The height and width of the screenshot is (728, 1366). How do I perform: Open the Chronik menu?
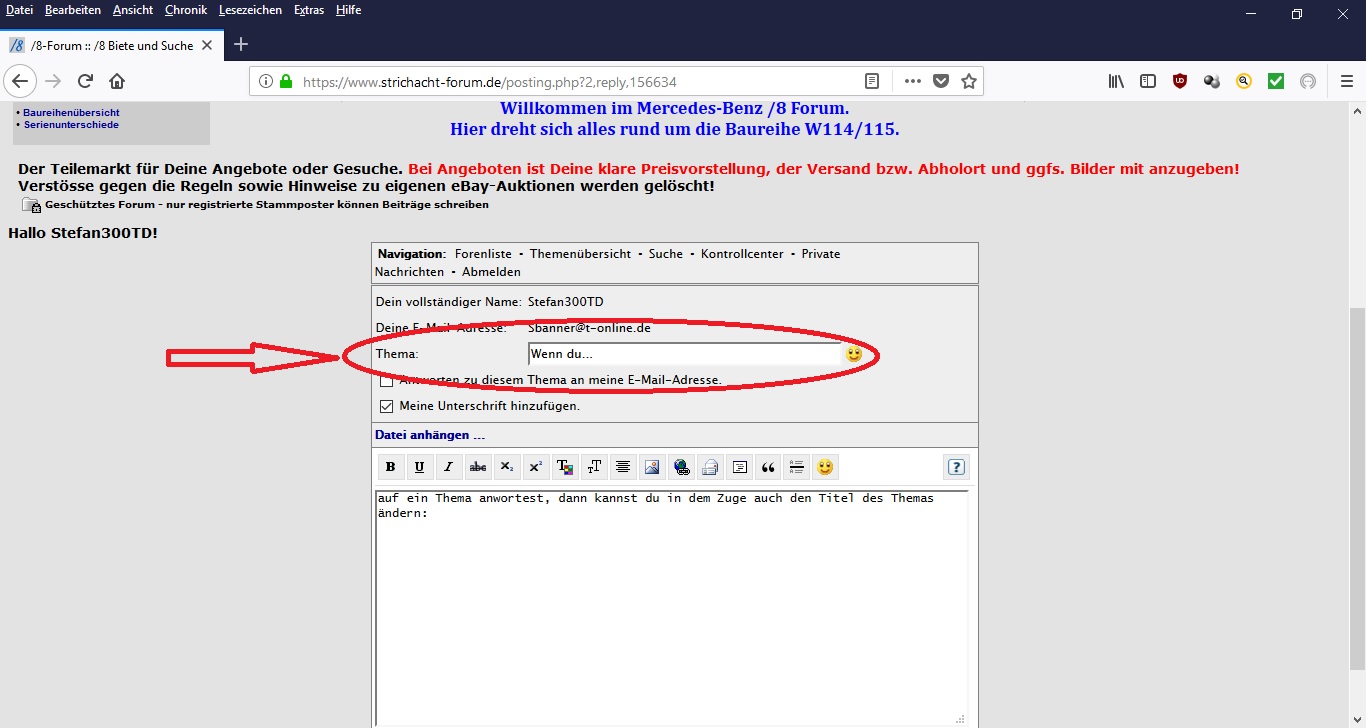[186, 10]
